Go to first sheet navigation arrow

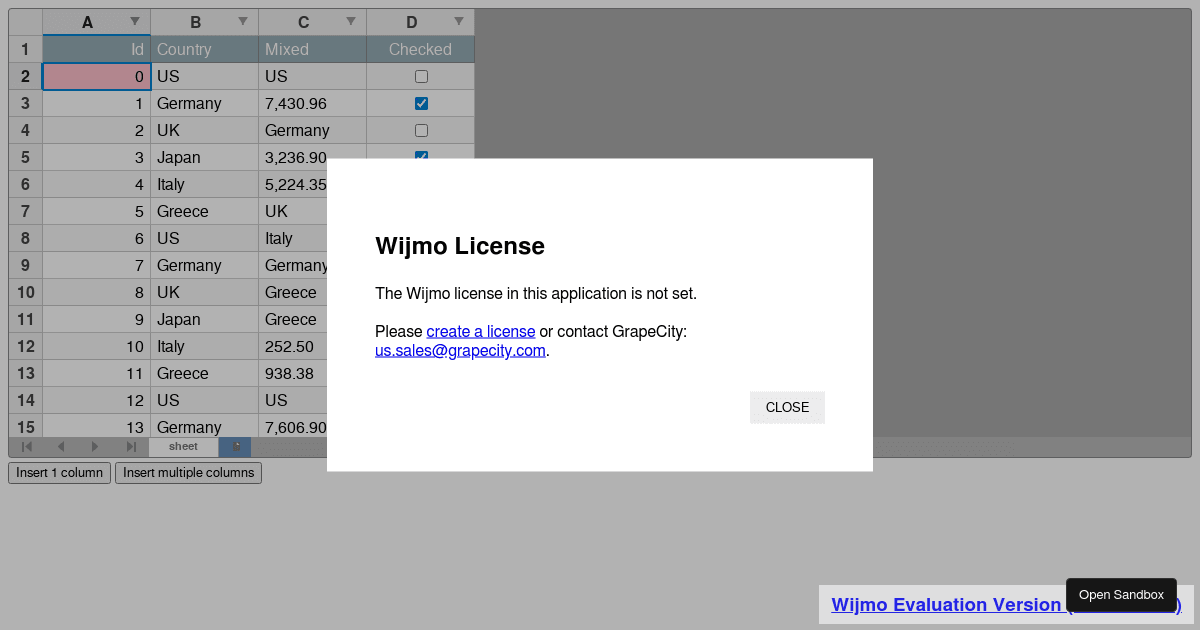(26, 447)
